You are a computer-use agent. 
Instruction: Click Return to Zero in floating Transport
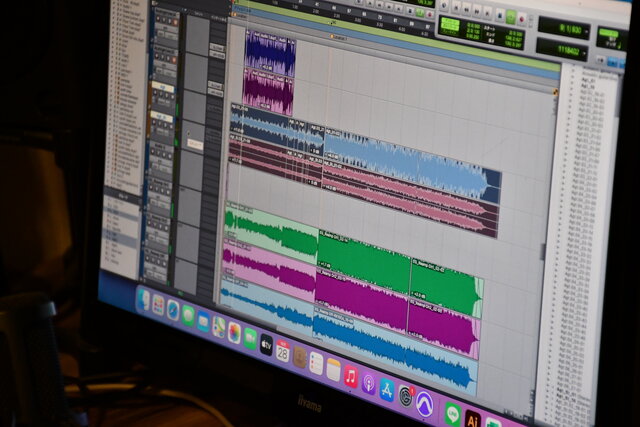click(x=456, y=7)
